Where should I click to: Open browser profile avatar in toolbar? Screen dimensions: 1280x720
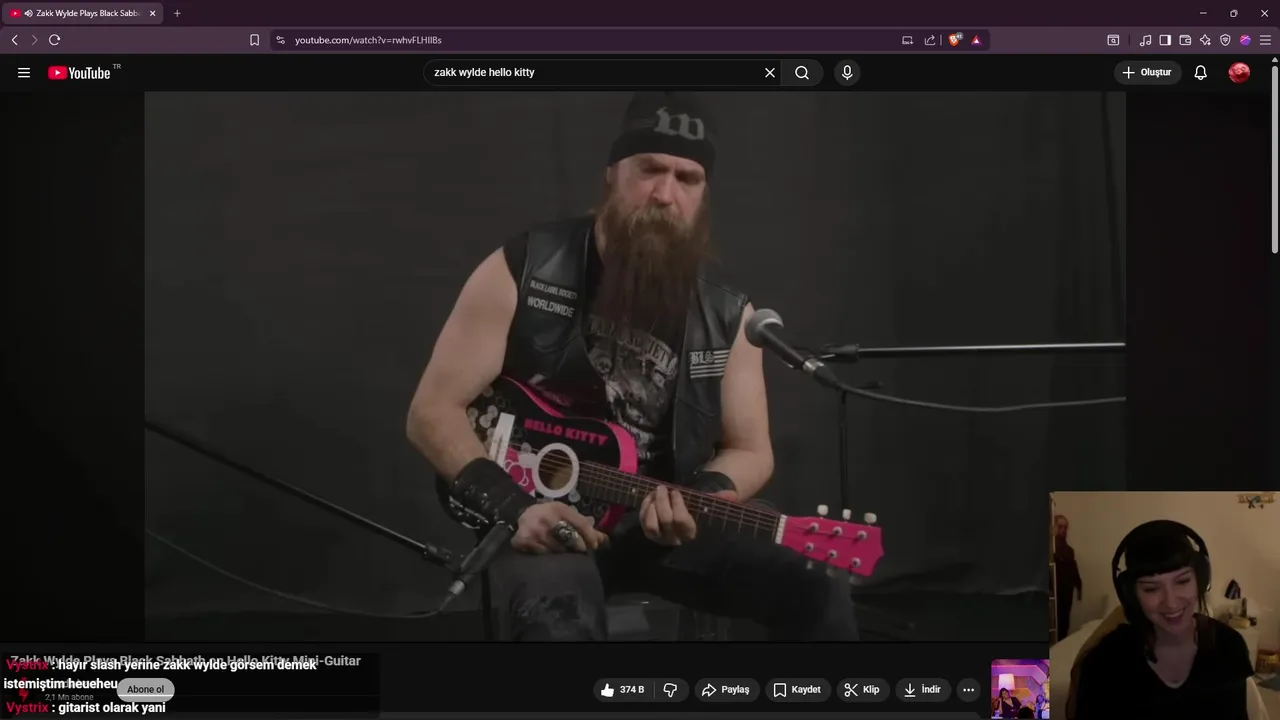pos(1245,40)
